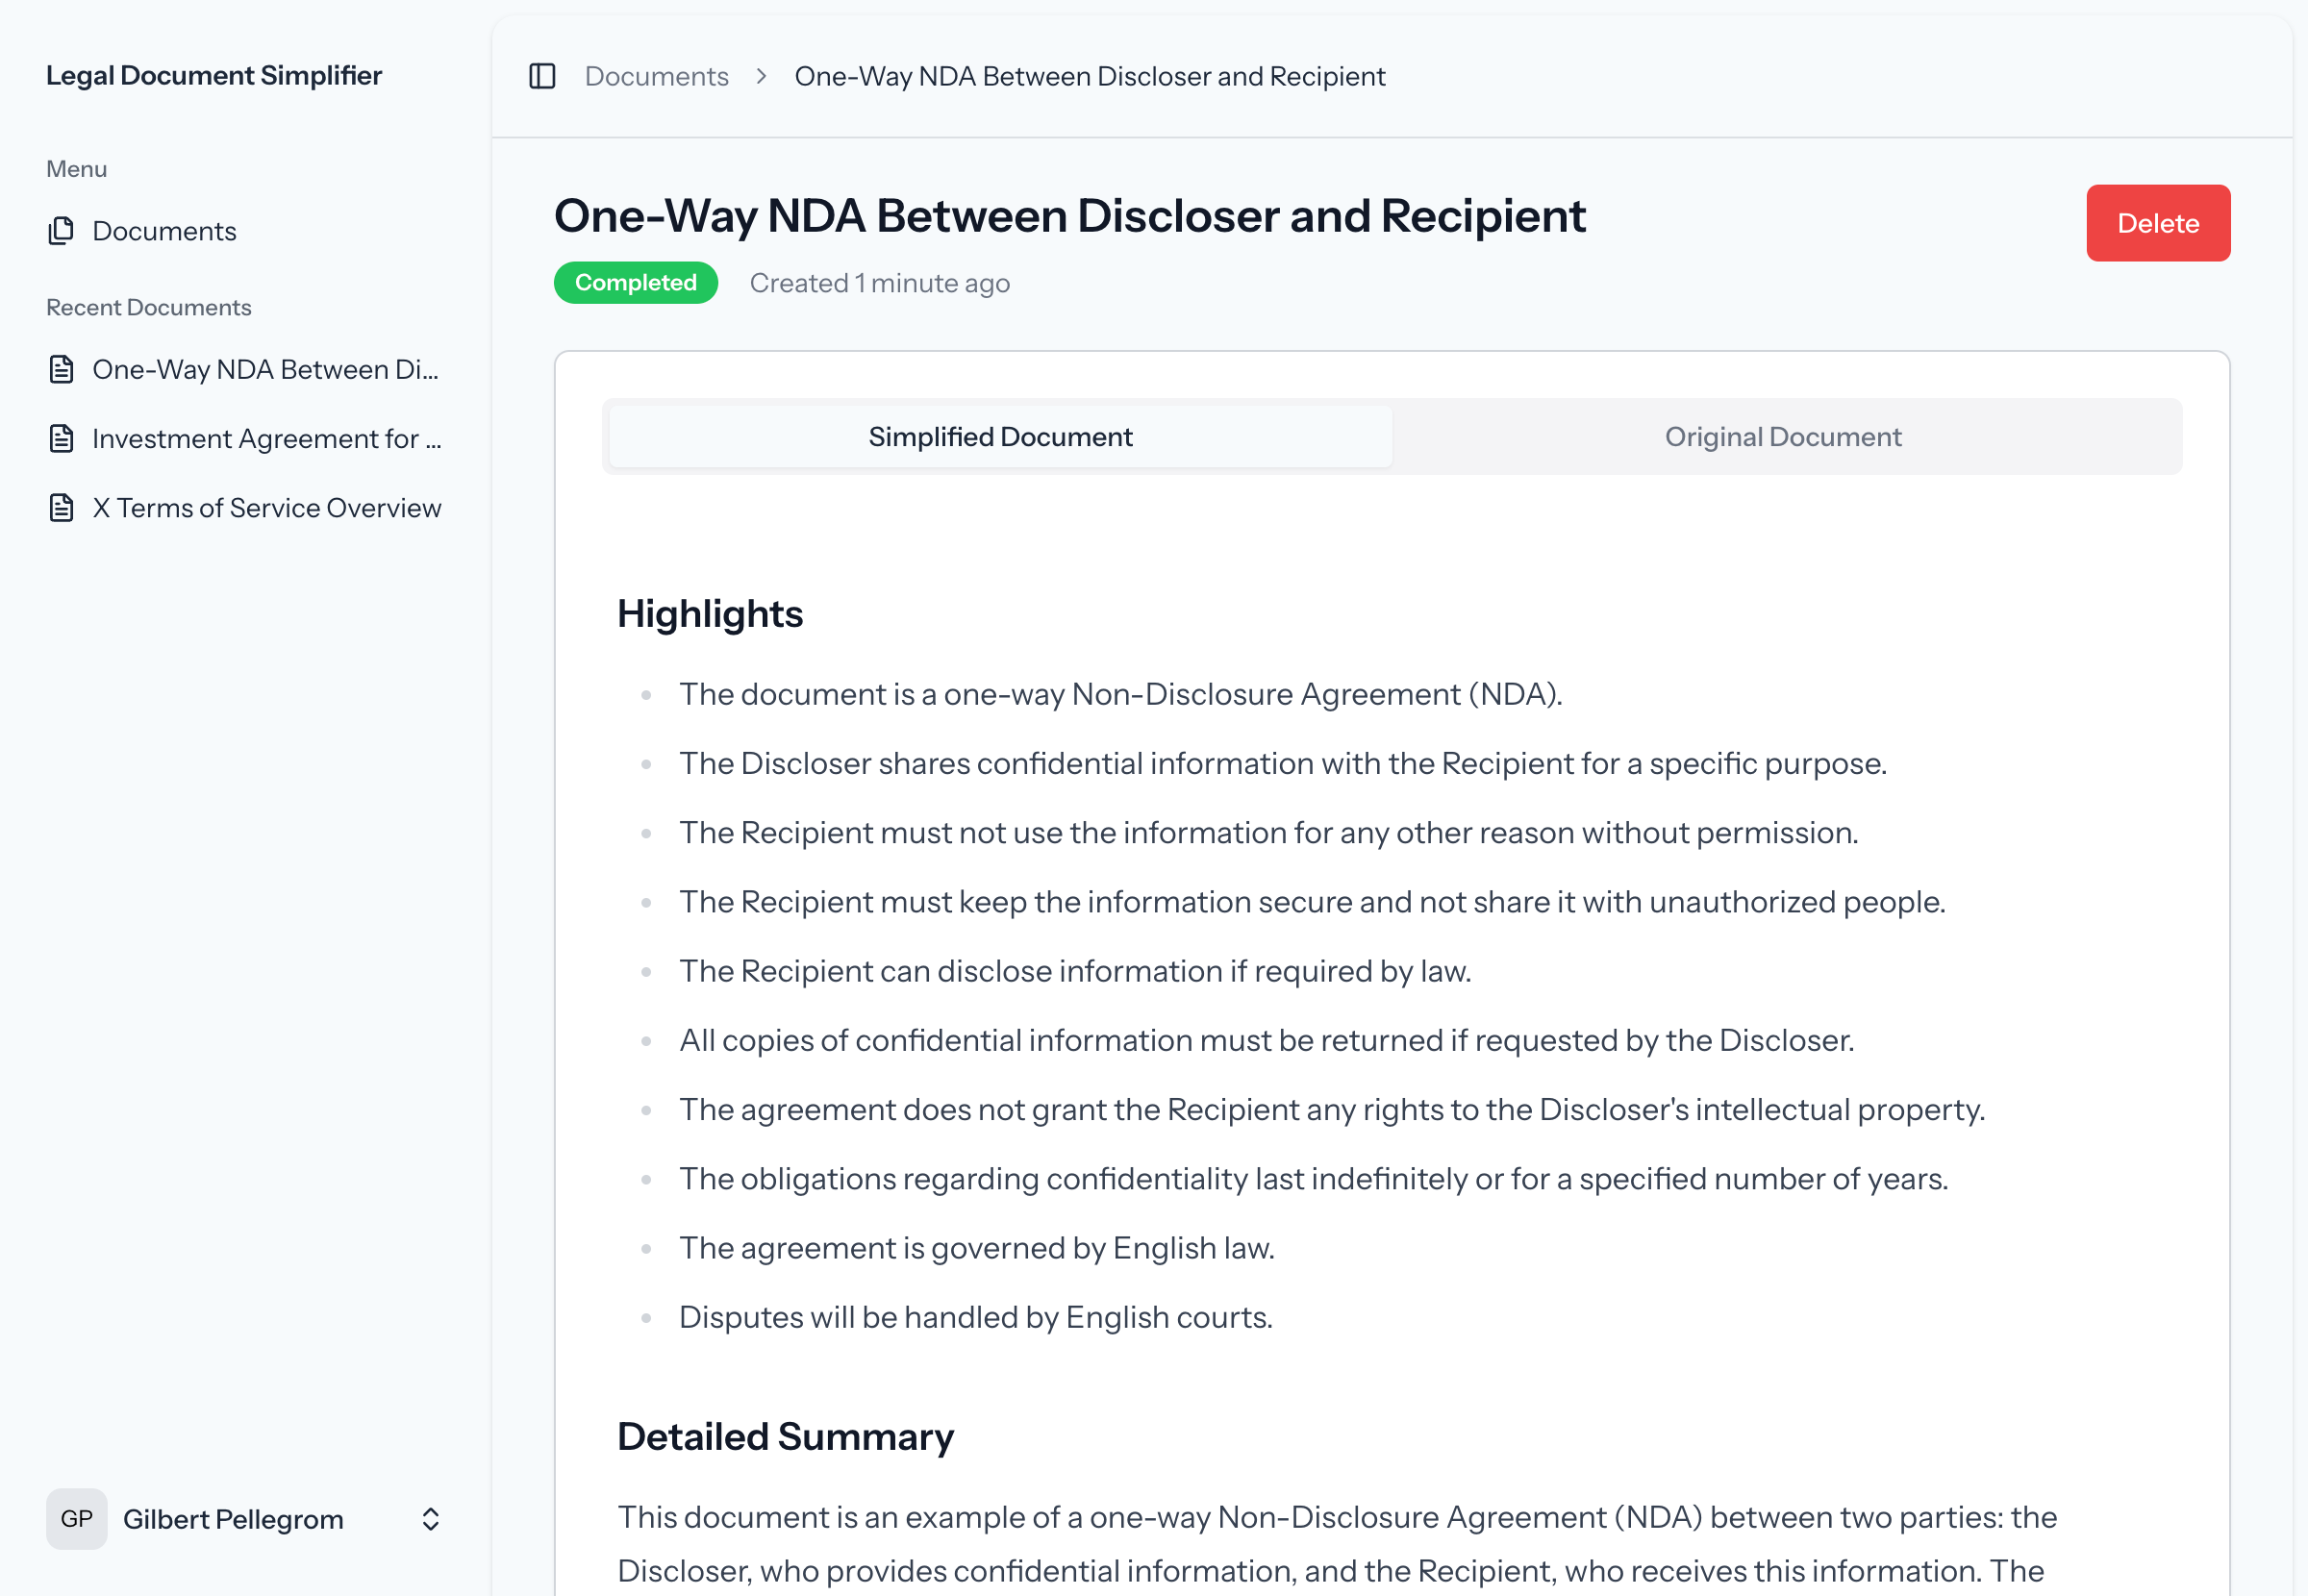Viewport: 2308px width, 1596px height.
Task: Click the document icon beside One-Way NDA entry
Action: (x=61, y=369)
